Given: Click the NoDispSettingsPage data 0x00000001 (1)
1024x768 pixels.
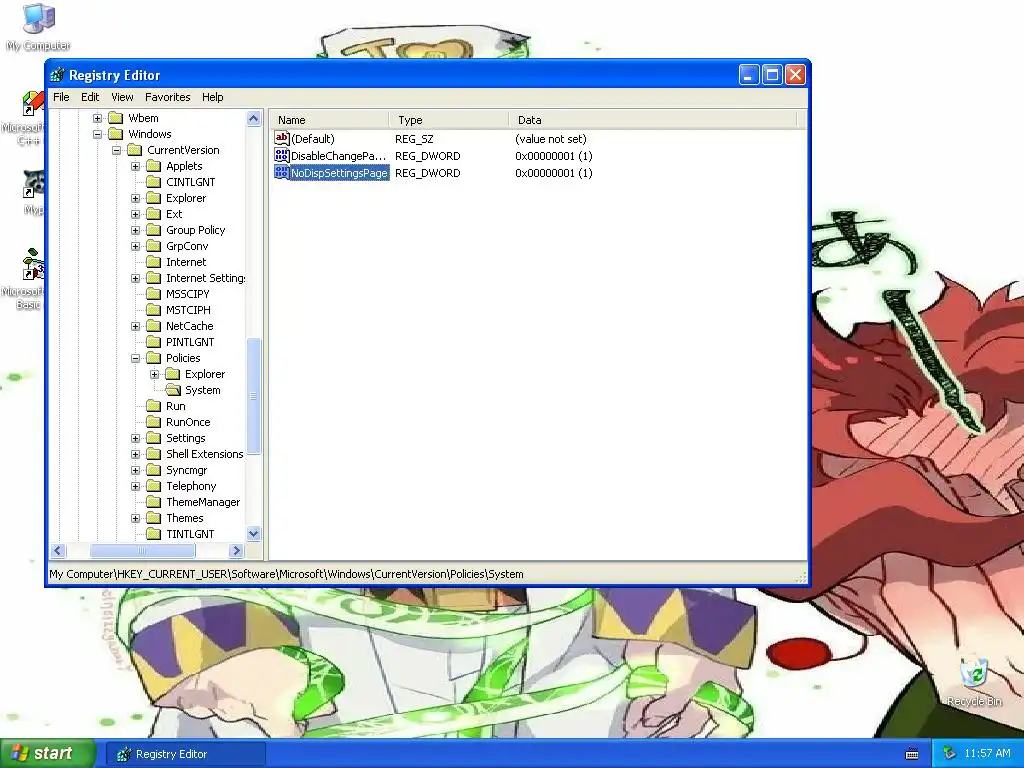Looking at the screenshot, I should [x=554, y=173].
